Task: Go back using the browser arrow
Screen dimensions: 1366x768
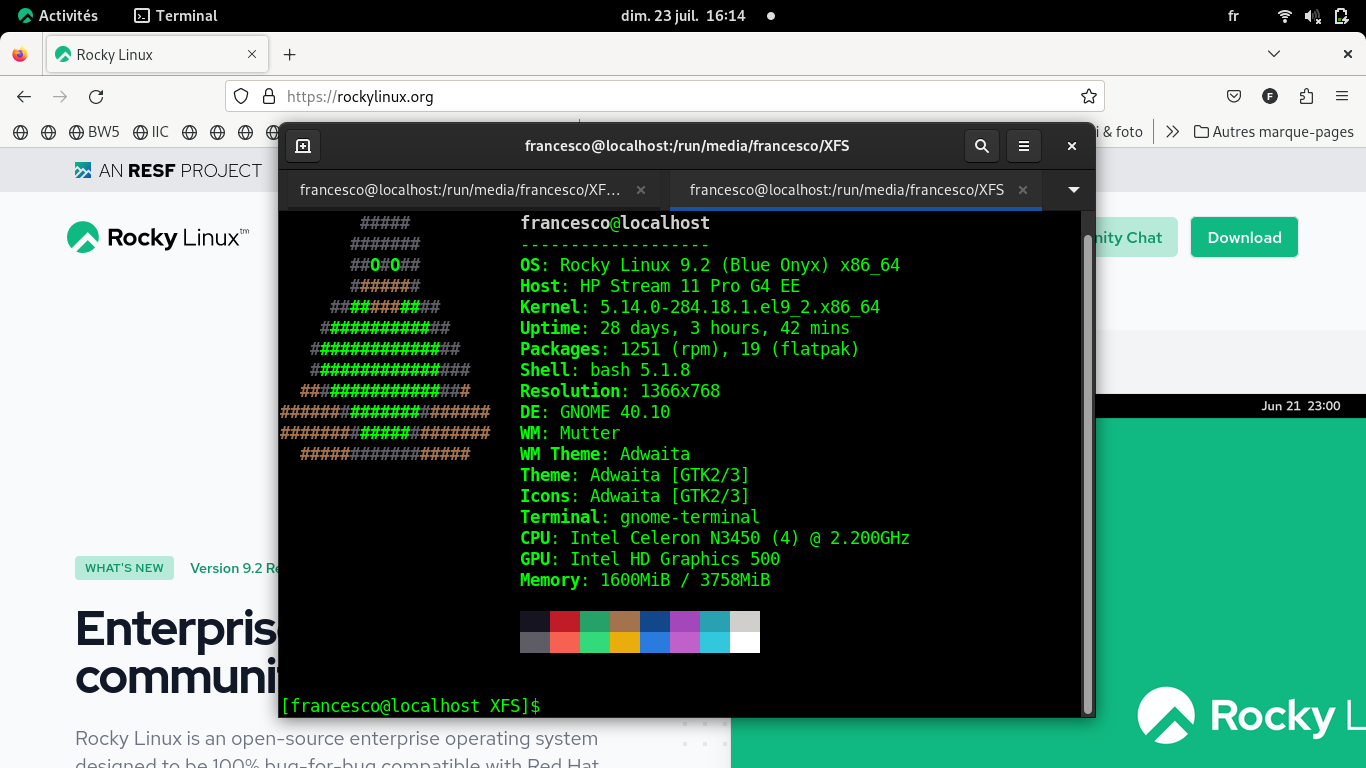Action: (x=24, y=97)
